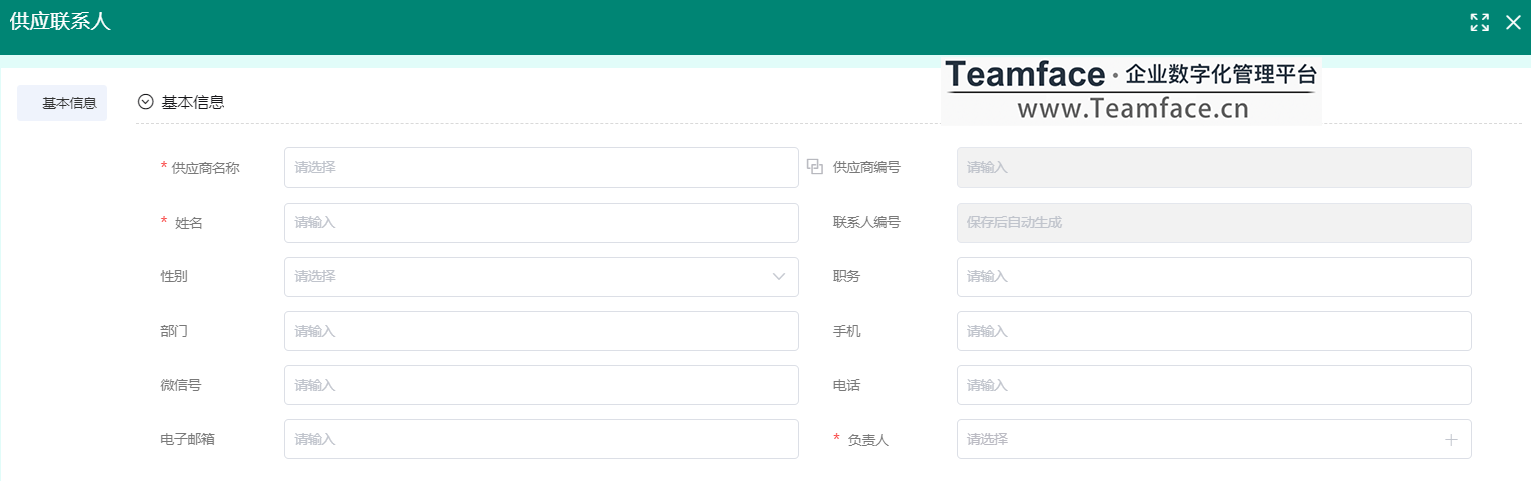The image size is (1531, 481).
Task: Focus the 姓名 input field
Action: pos(541,223)
